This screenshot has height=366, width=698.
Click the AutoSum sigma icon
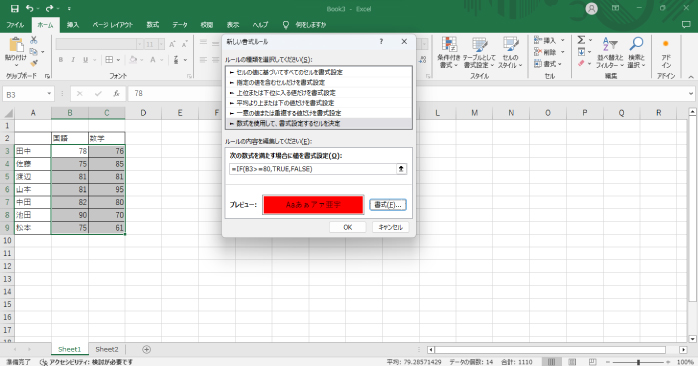click(581, 40)
